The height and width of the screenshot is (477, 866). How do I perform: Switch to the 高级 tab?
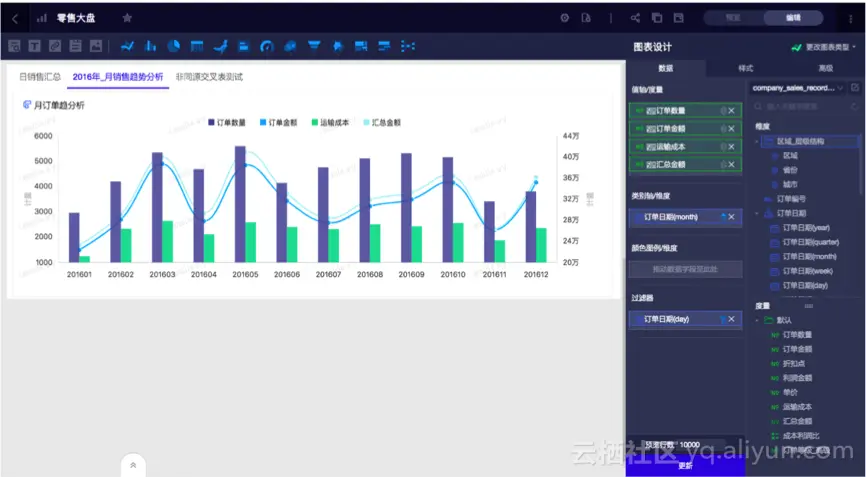coord(825,68)
